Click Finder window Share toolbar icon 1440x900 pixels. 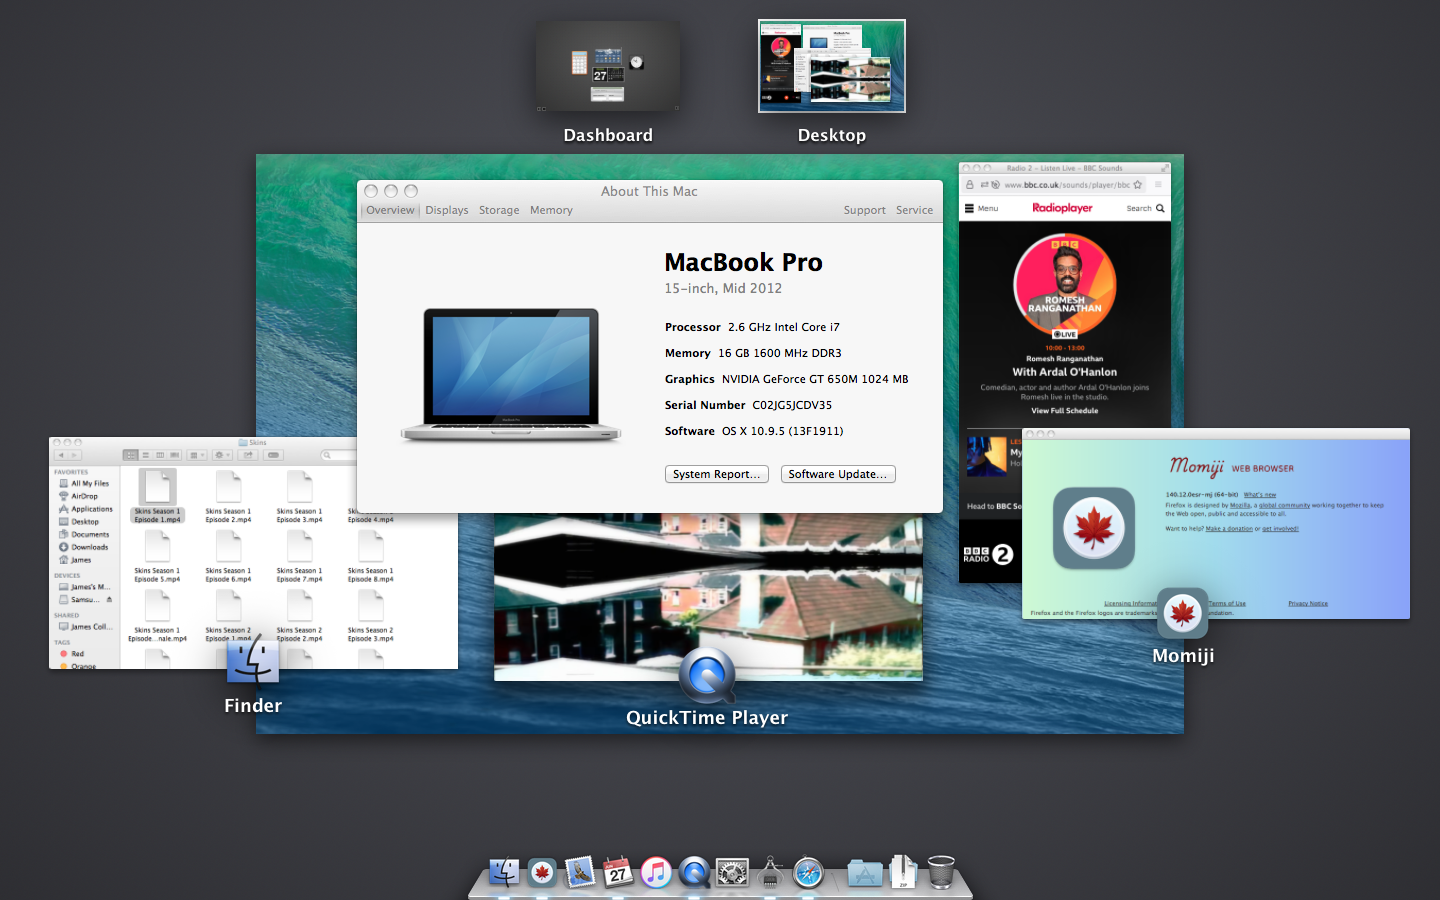pos(249,455)
